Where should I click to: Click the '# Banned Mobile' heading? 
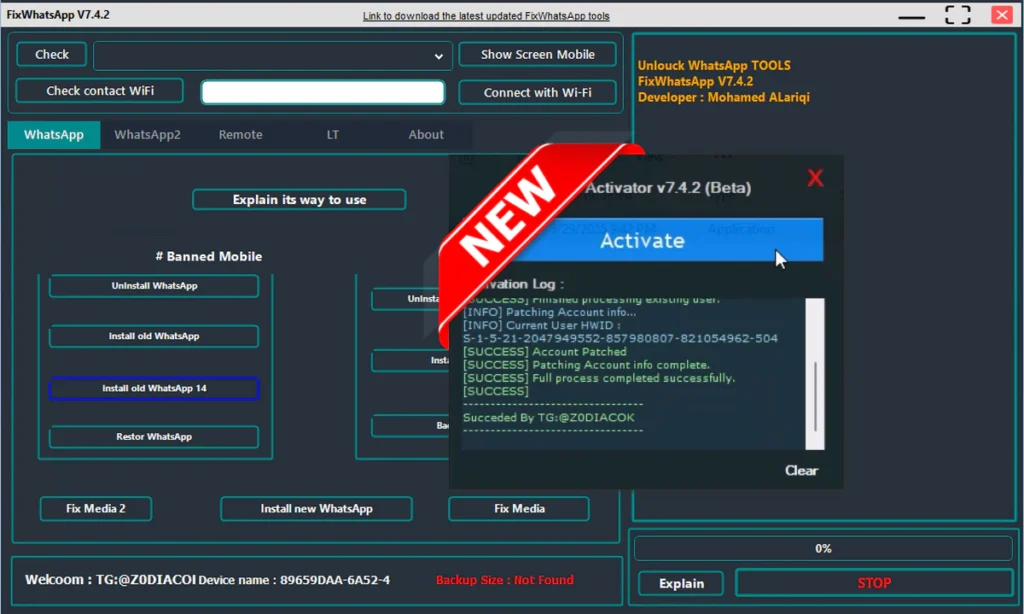pyautogui.click(x=209, y=256)
